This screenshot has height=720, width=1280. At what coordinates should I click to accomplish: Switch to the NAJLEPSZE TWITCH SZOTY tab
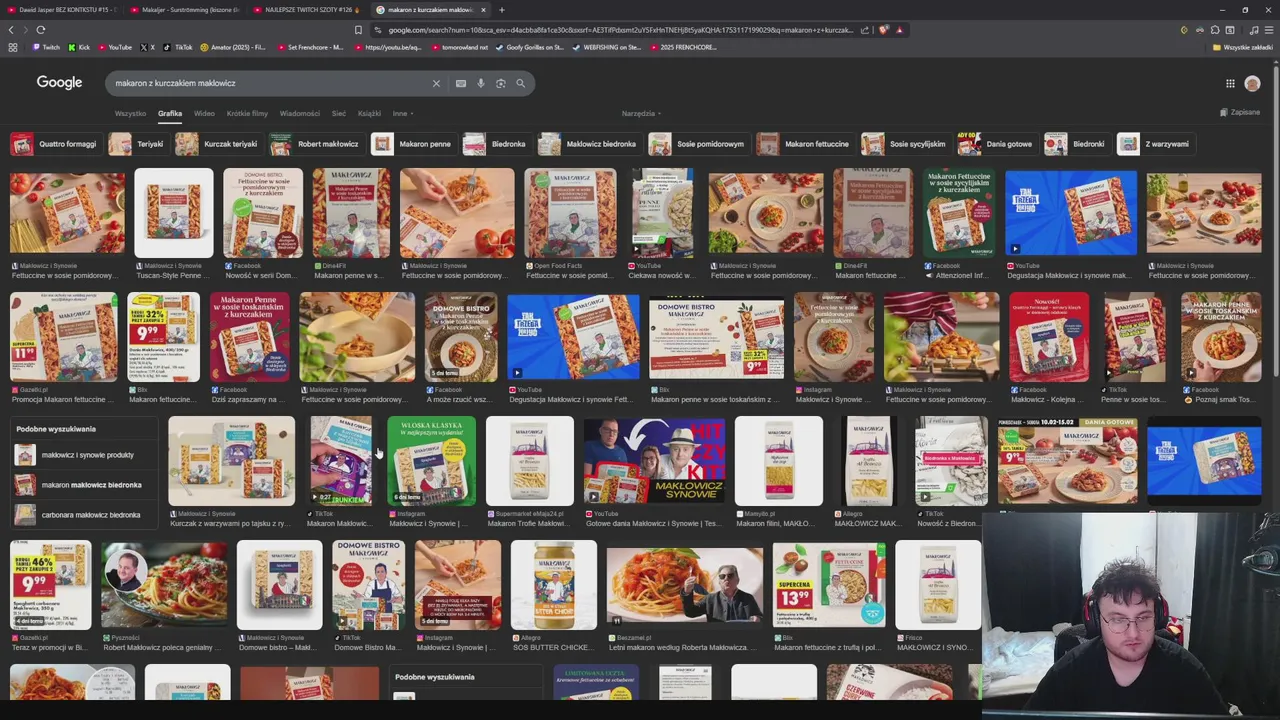click(x=307, y=10)
